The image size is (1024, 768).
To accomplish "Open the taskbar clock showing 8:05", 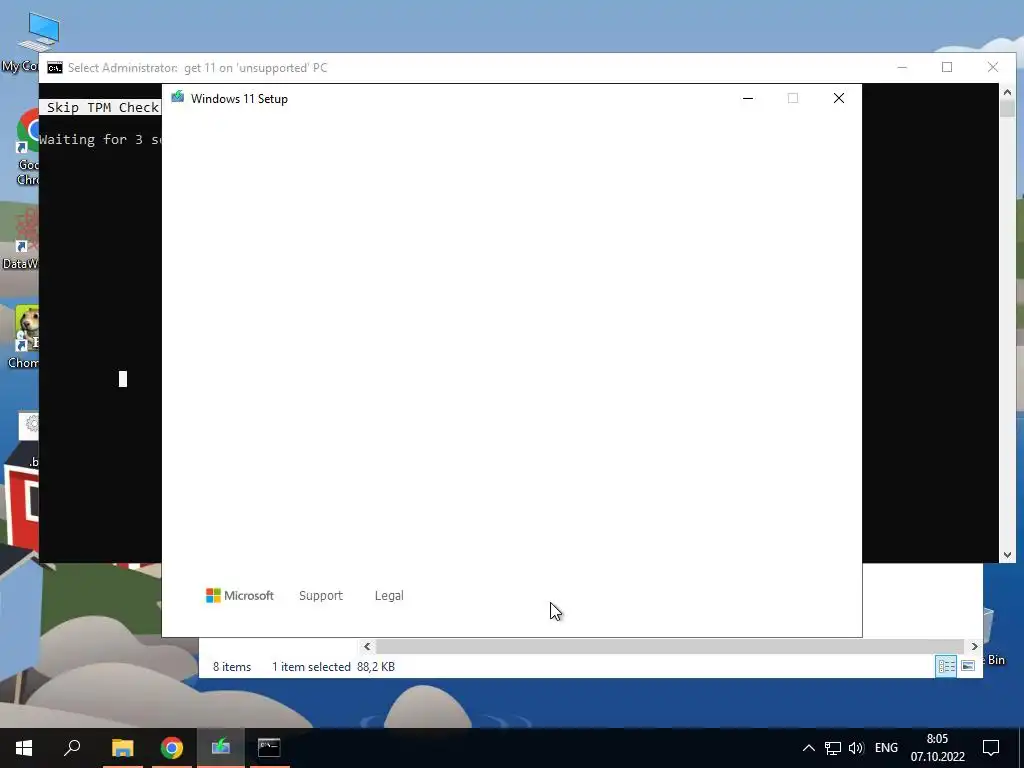I will tap(938, 748).
